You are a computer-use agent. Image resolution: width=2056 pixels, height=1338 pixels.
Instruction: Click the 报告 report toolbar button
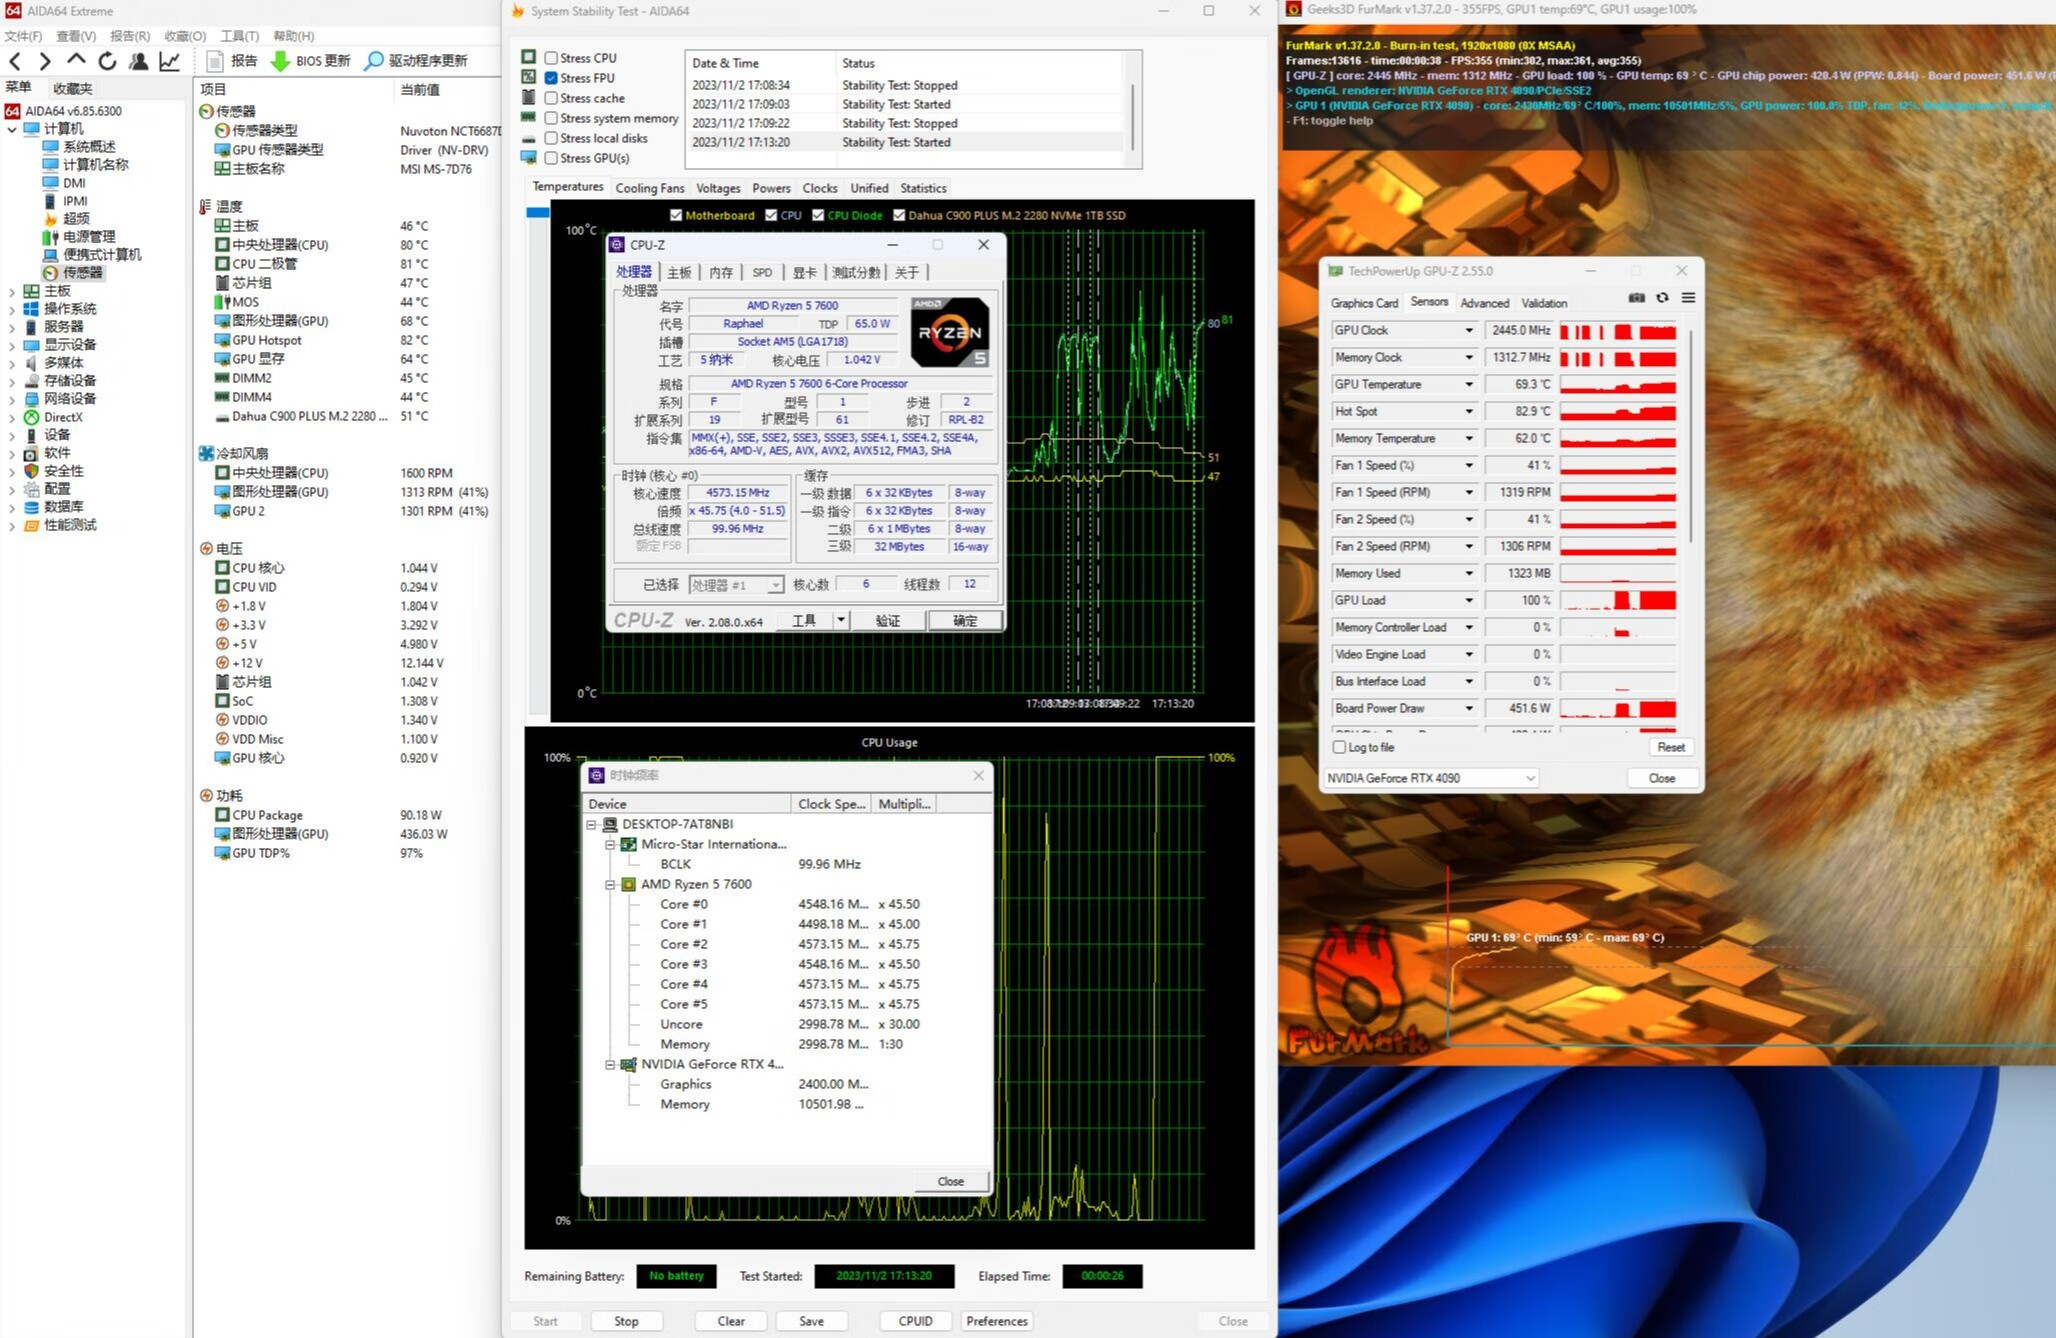point(232,61)
